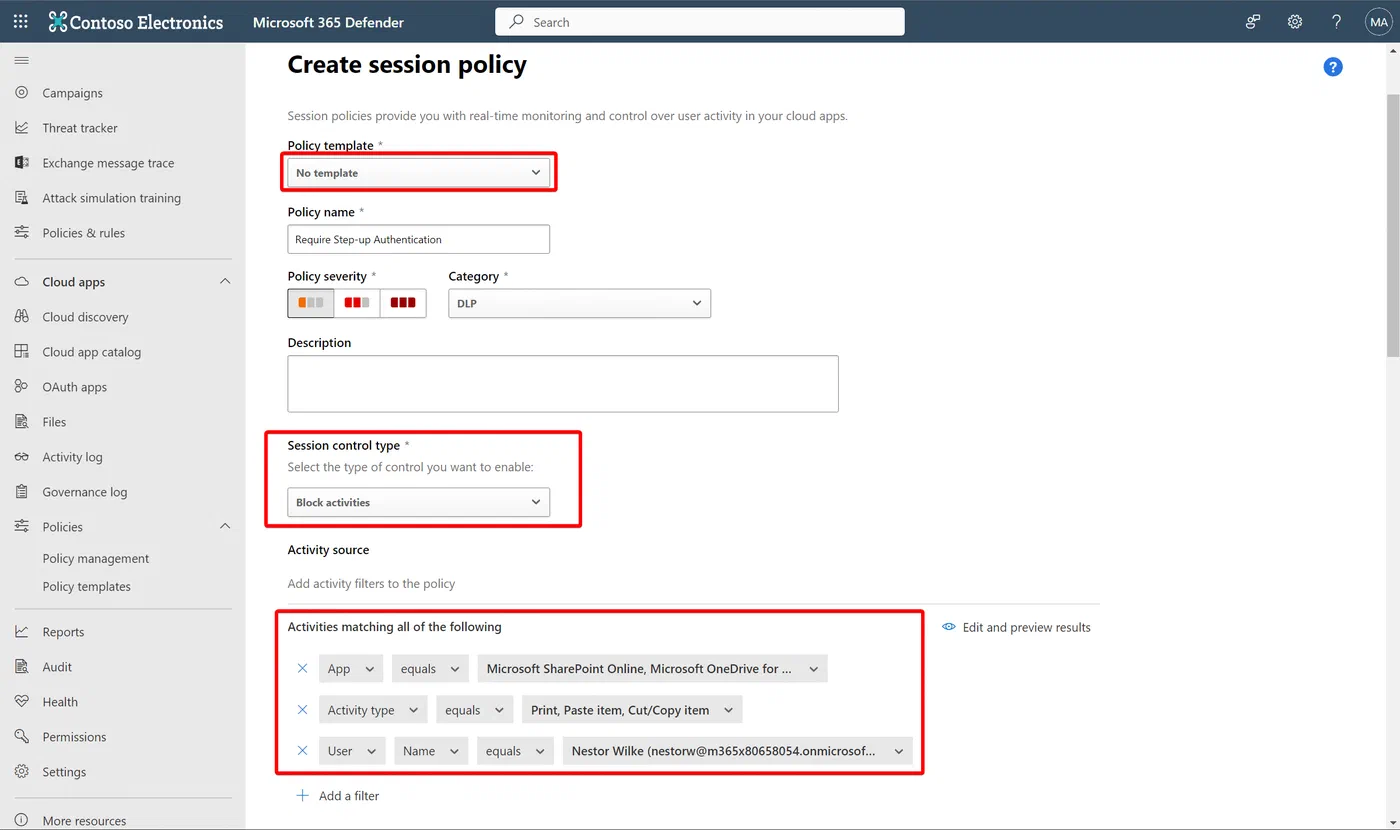The image size is (1400, 830).
Task: Click the Description text box
Action: (x=563, y=384)
